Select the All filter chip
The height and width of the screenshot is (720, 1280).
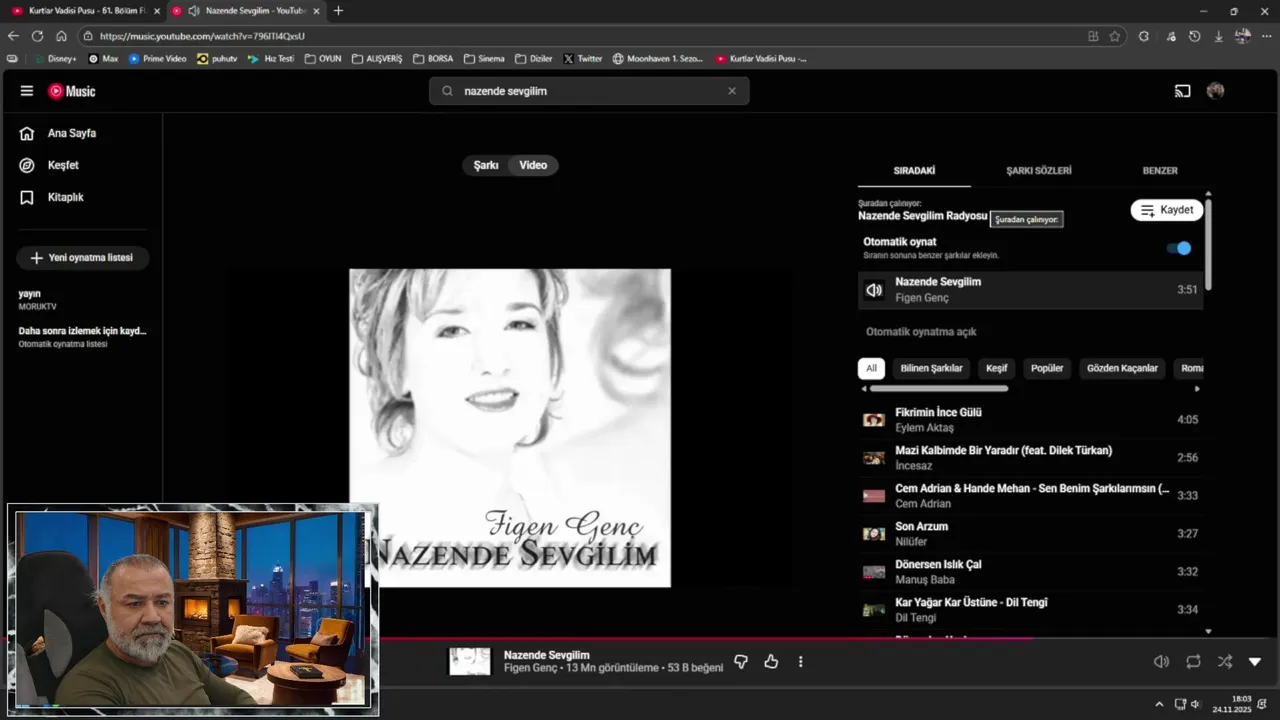[871, 368]
